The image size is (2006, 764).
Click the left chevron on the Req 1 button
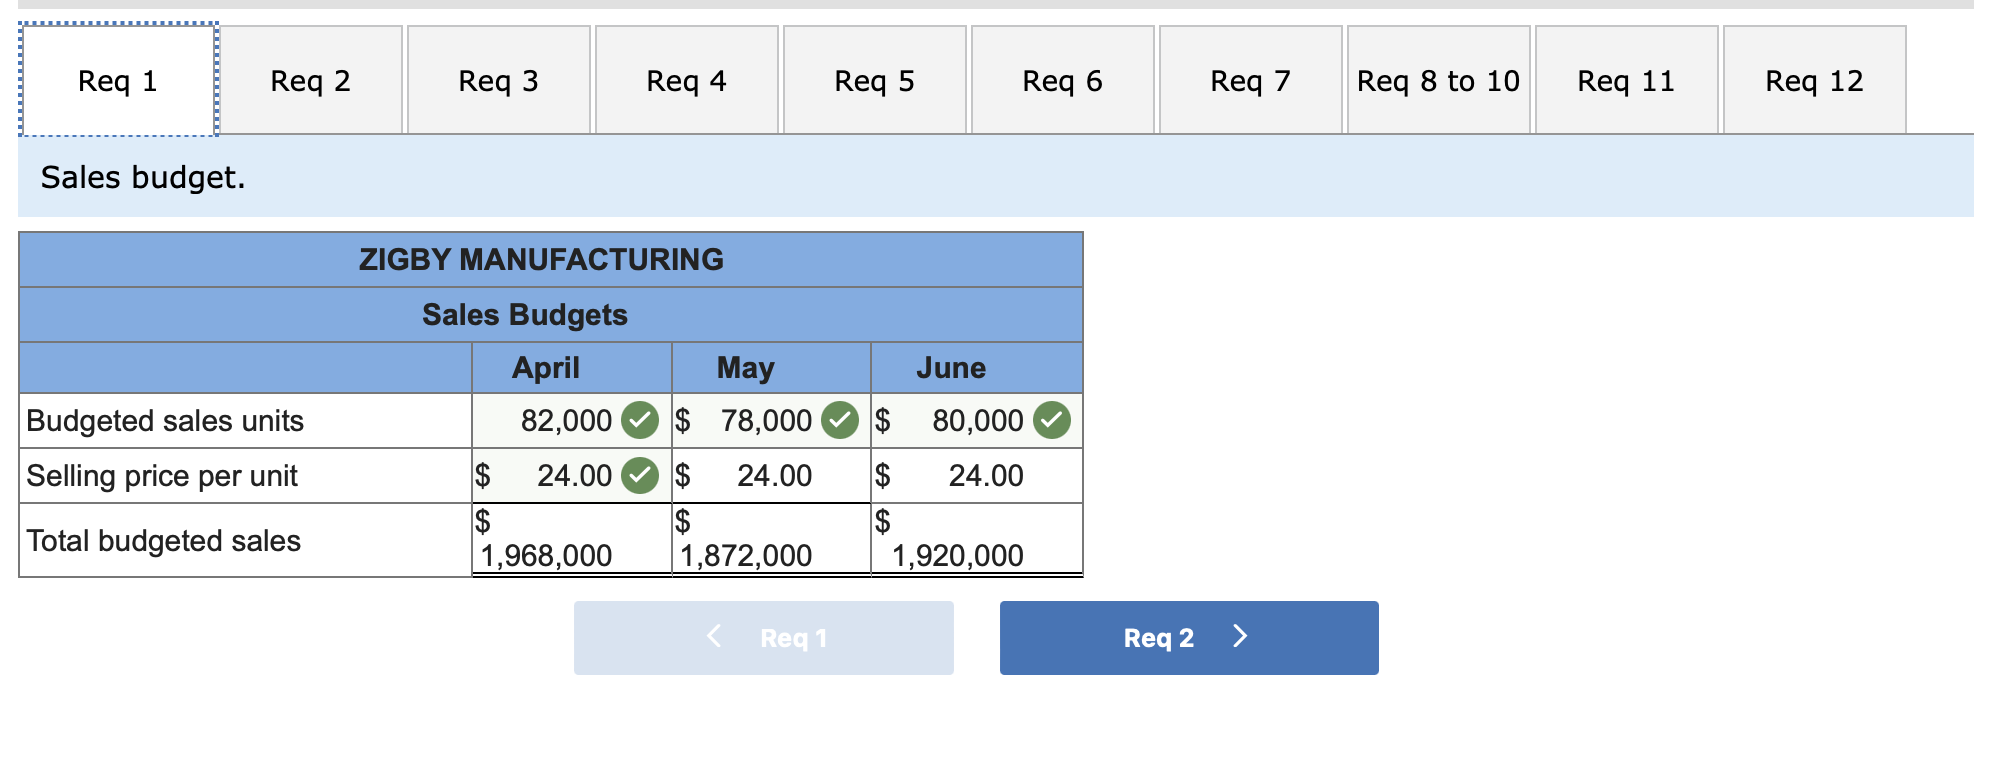tap(713, 636)
